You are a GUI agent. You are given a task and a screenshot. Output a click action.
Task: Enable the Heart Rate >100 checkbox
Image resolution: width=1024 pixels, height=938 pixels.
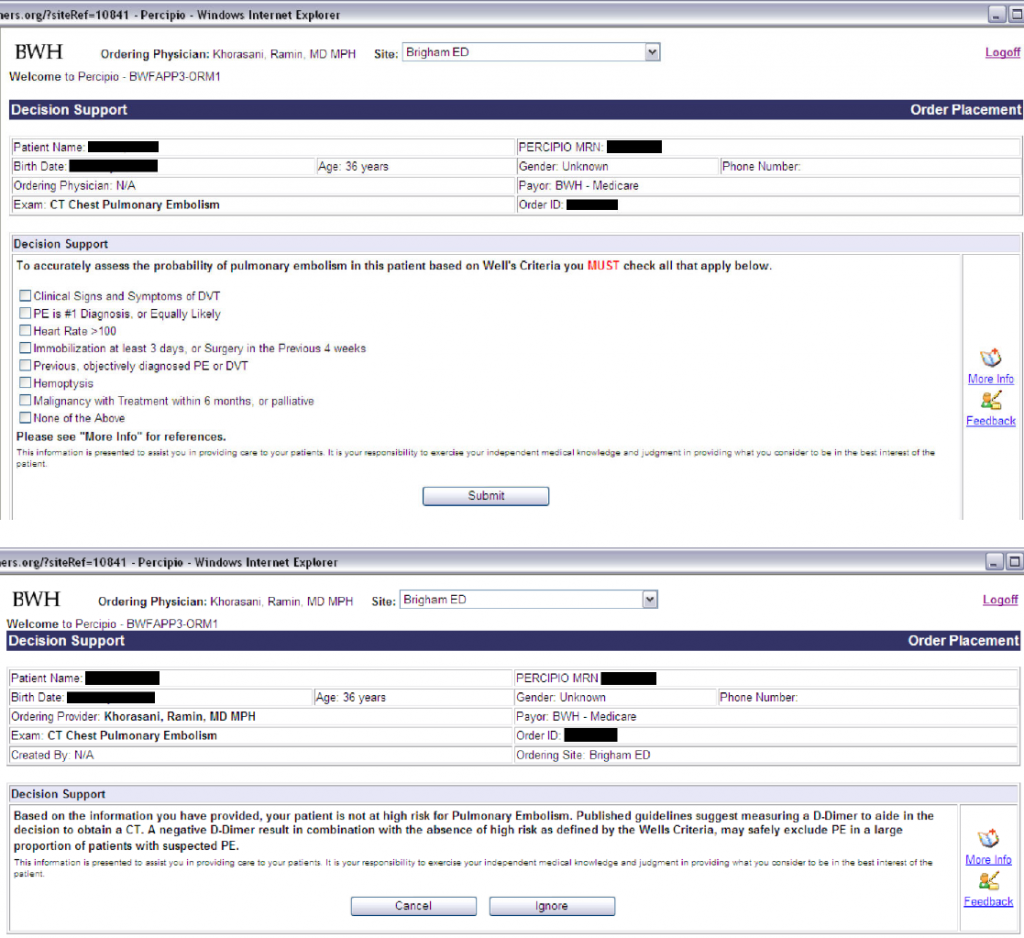coord(25,331)
